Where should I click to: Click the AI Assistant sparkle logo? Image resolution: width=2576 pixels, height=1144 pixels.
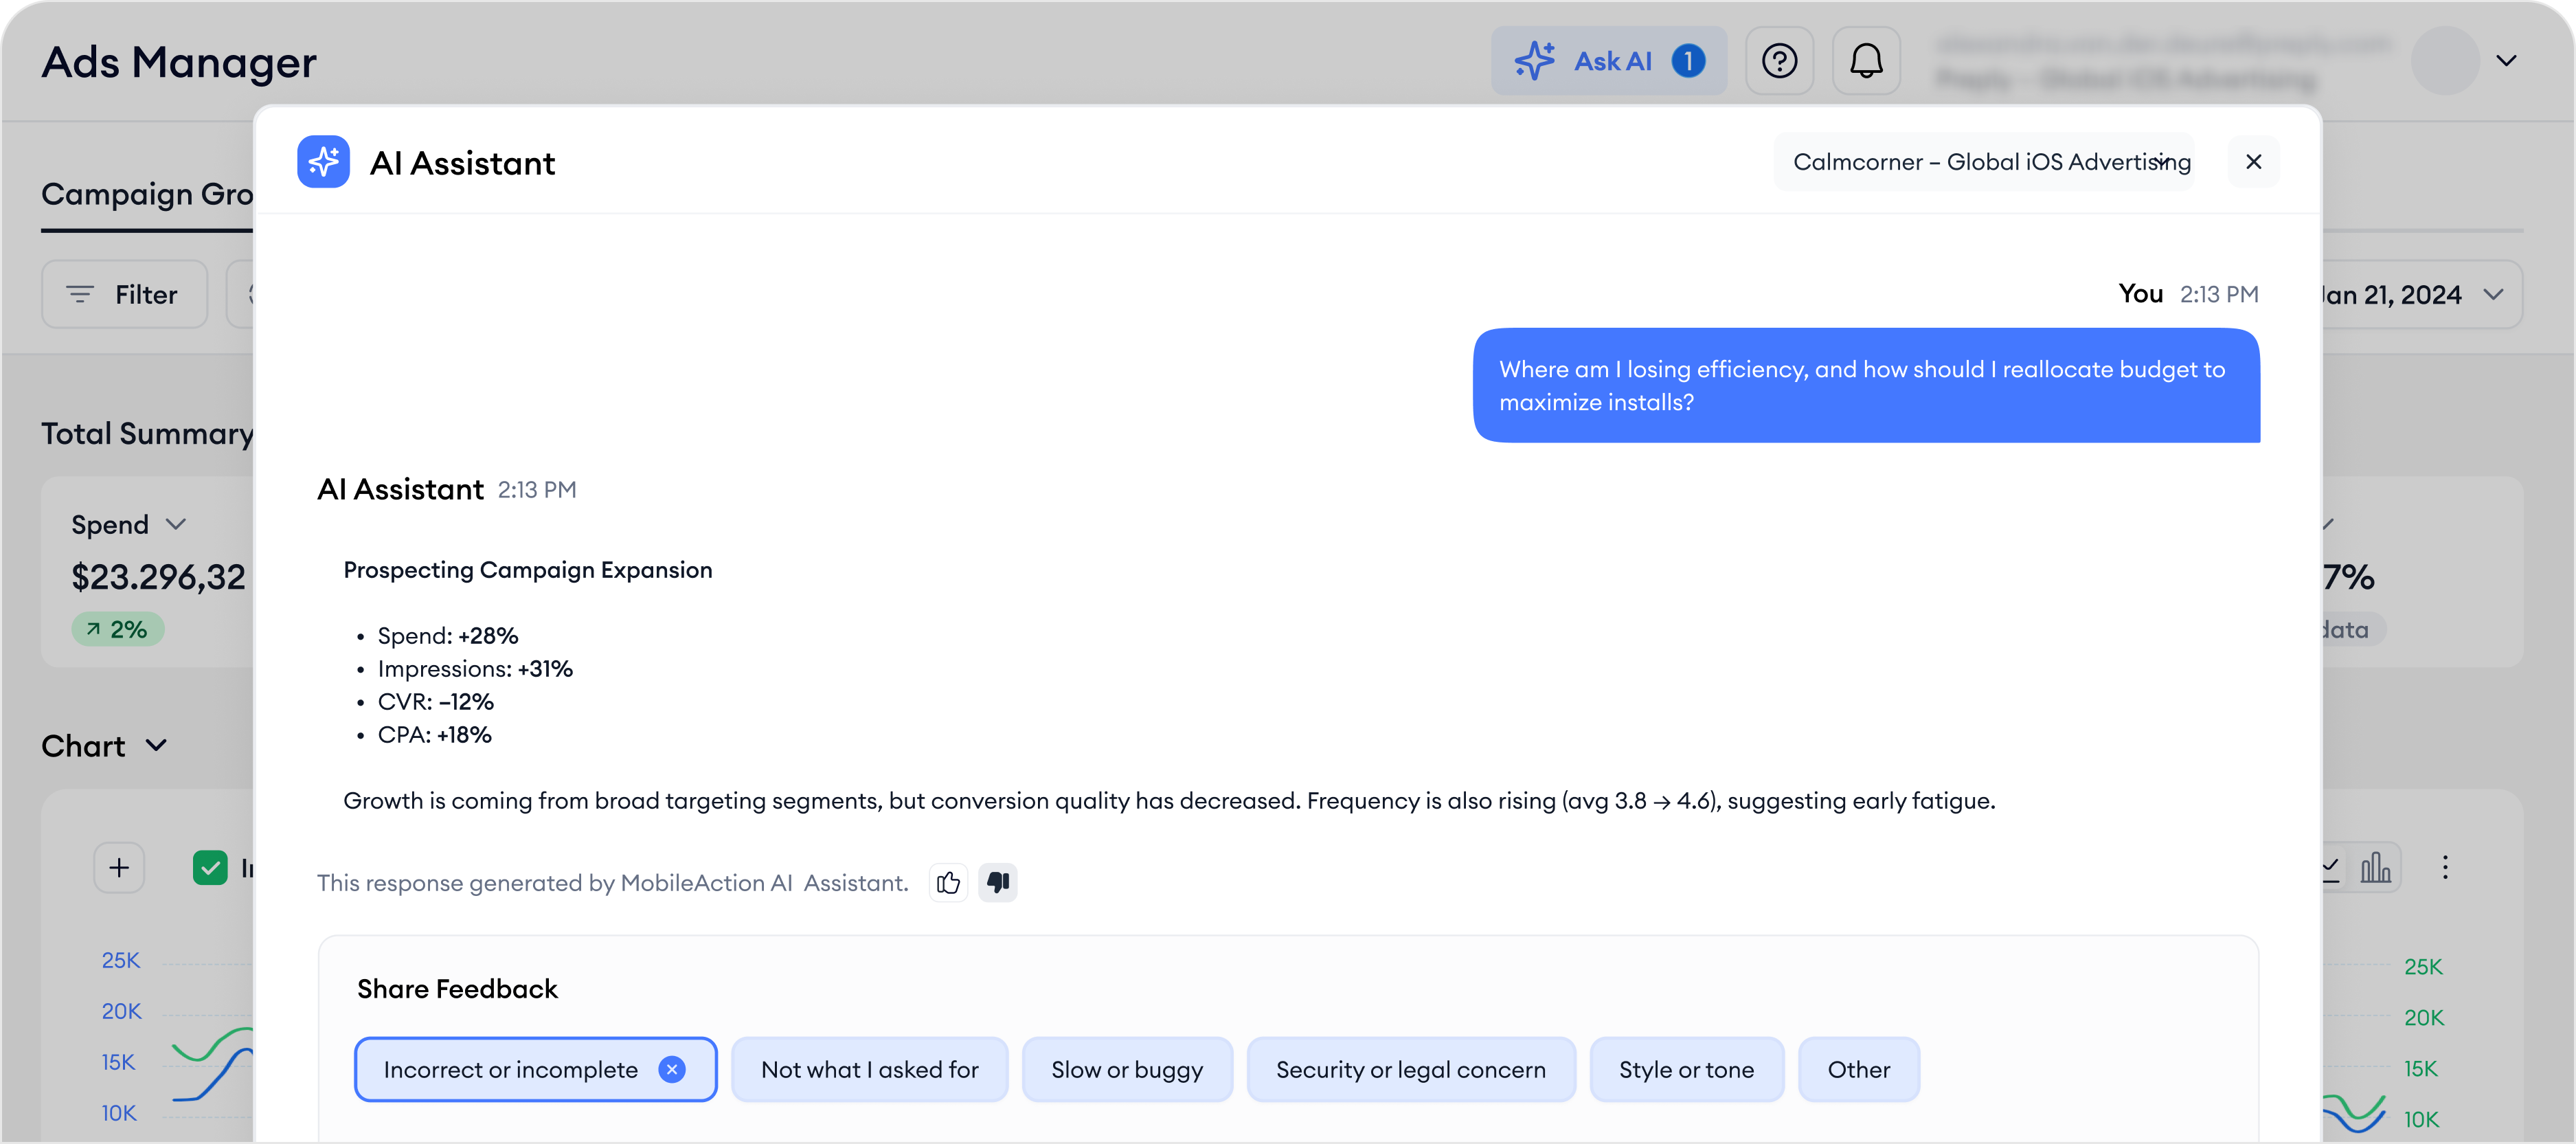click(x=323, y=162)
